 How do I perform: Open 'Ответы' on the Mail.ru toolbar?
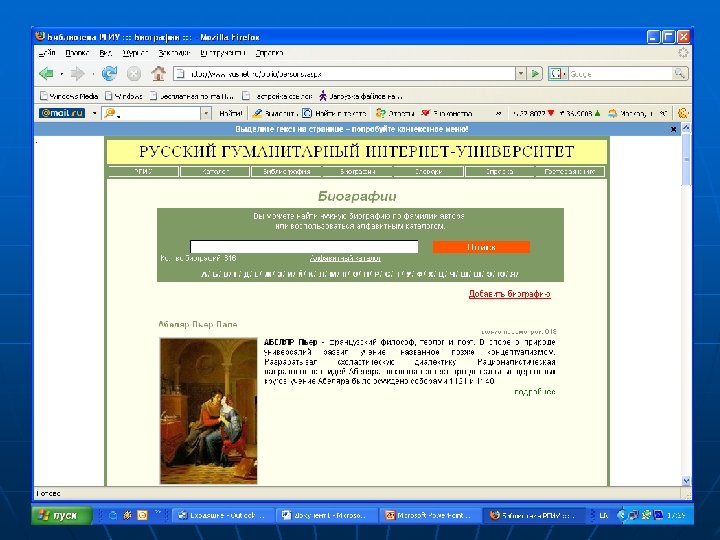tap(395, 113)
